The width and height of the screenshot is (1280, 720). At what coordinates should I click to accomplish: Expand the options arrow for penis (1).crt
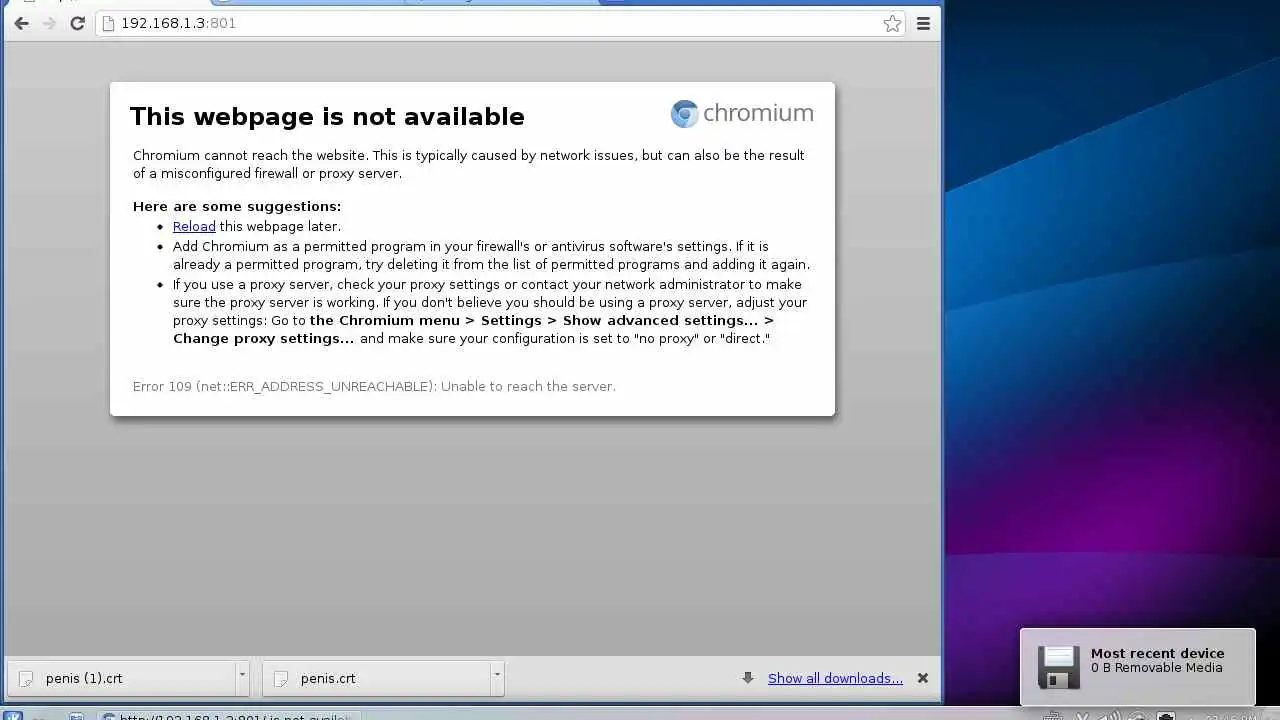(242, 677)
